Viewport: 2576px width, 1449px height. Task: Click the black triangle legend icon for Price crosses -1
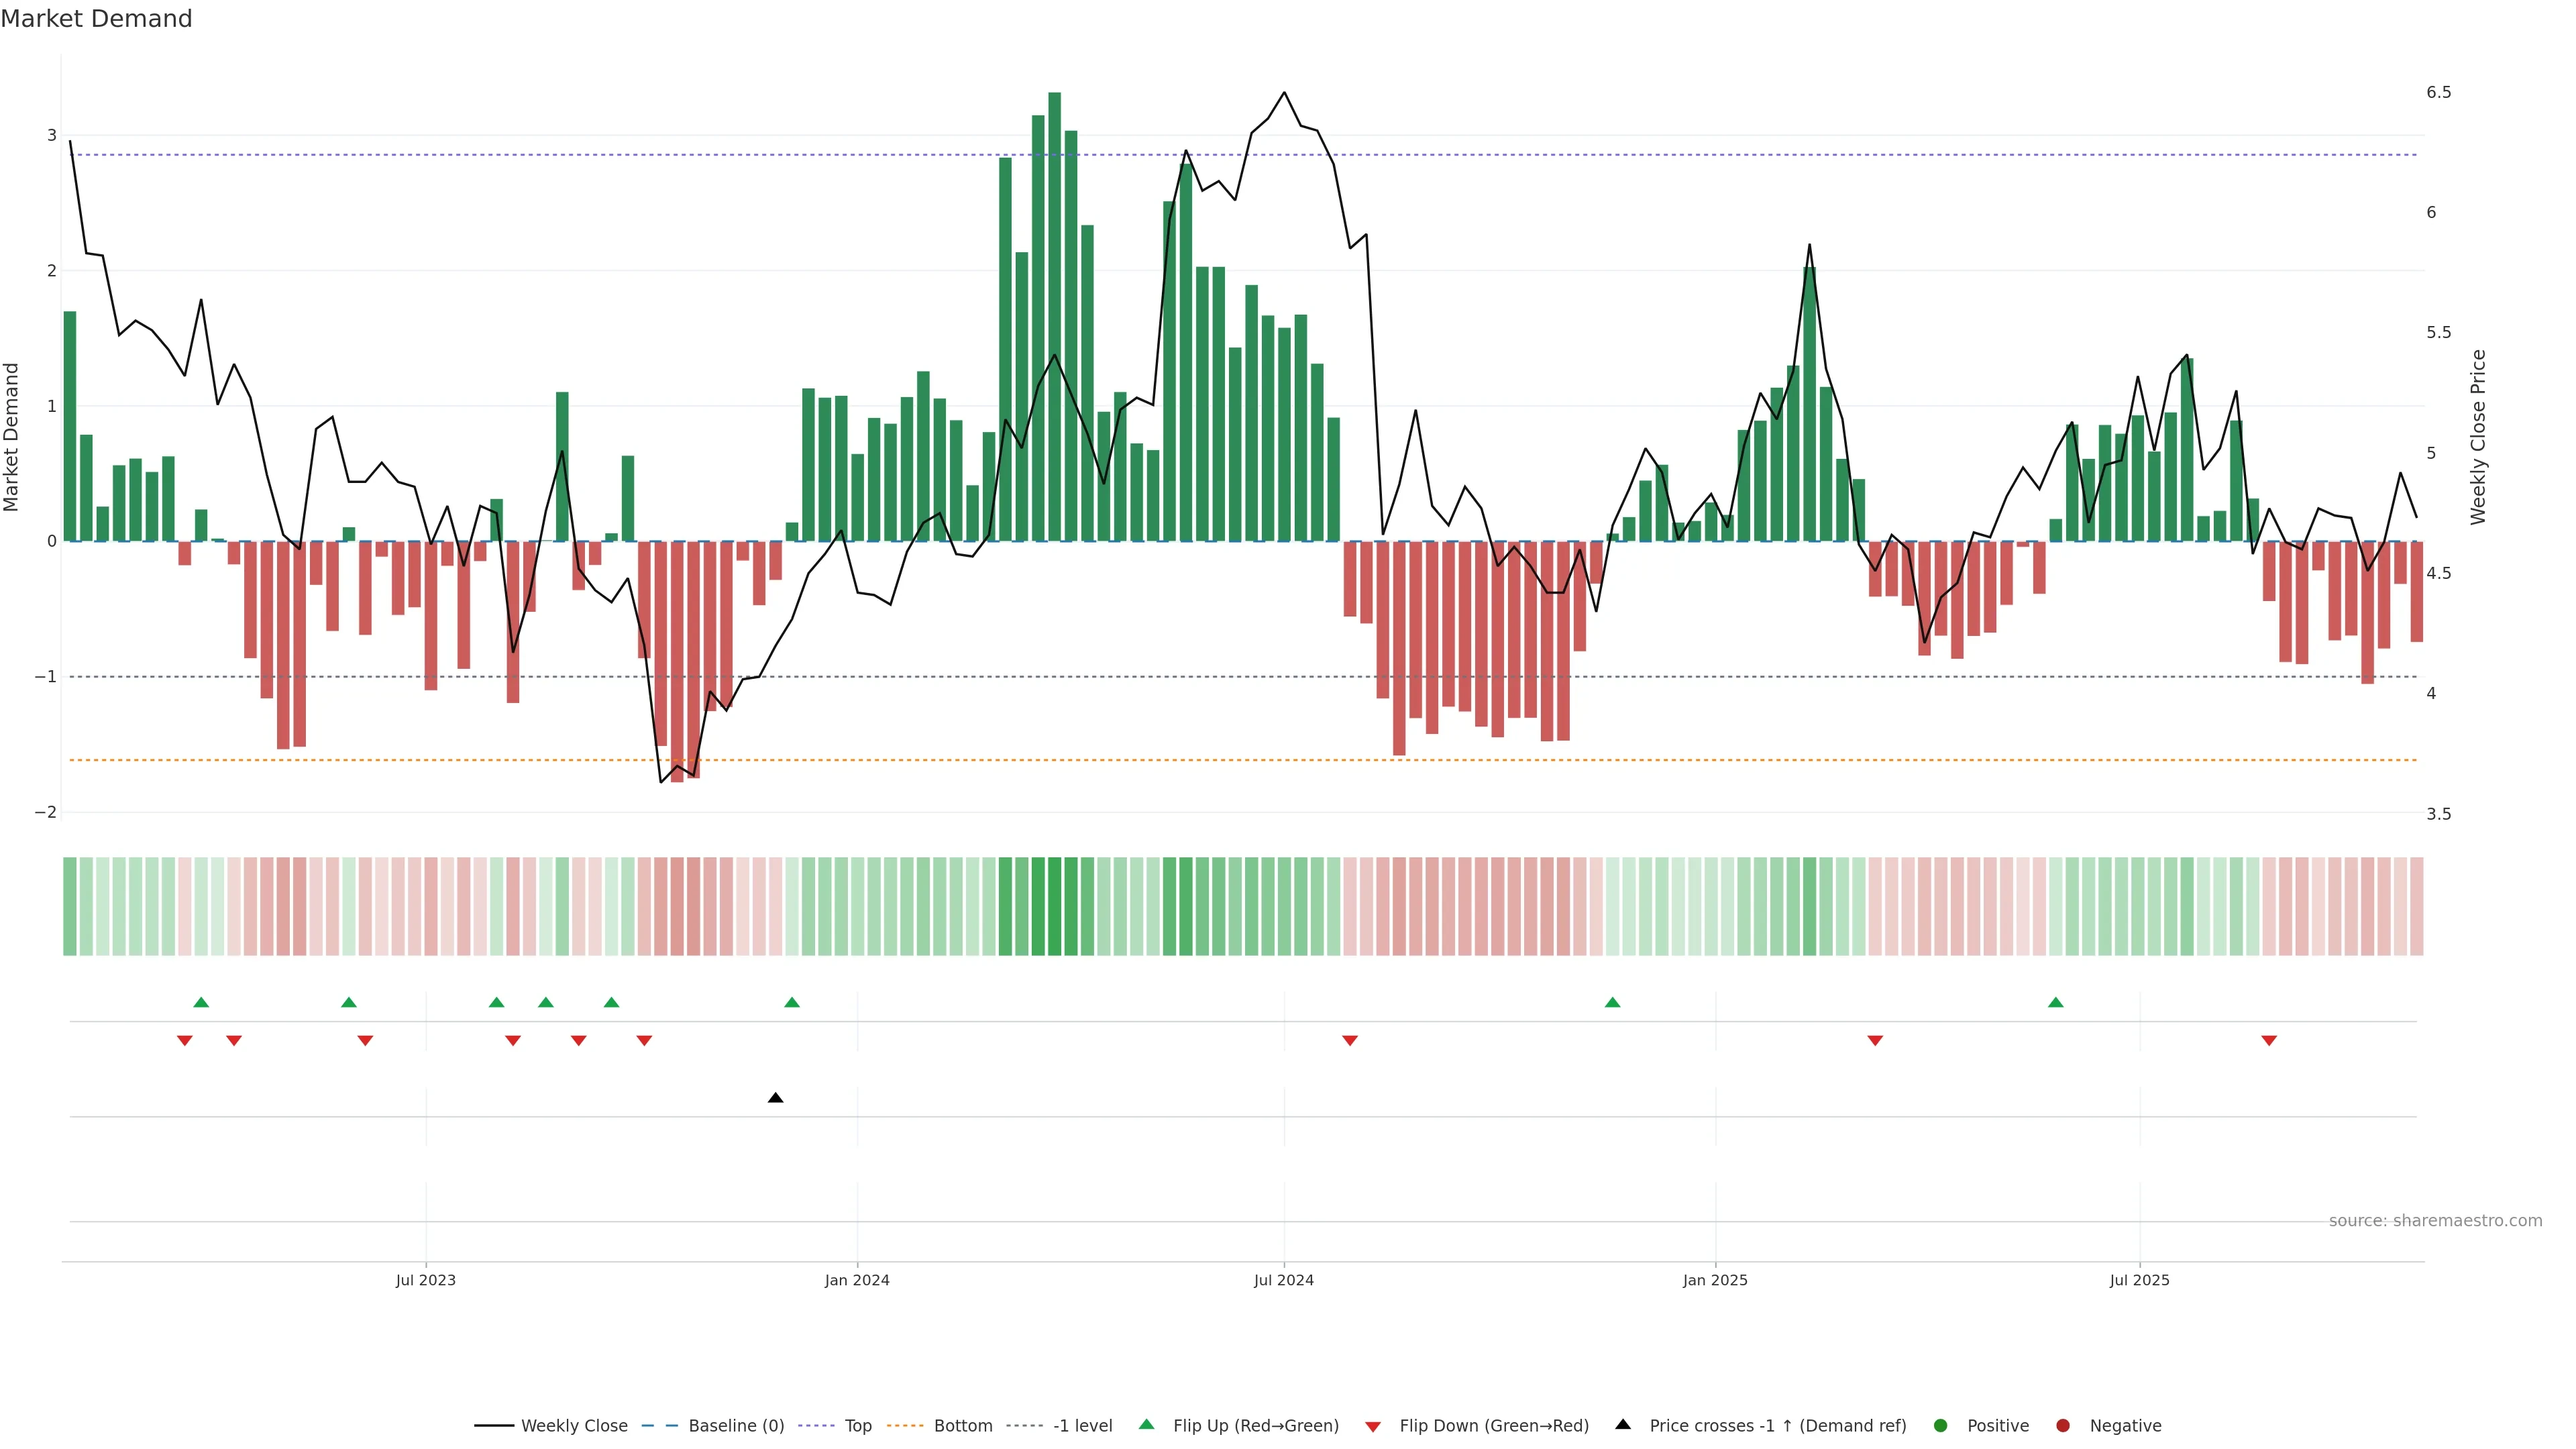point(1622,1424)
